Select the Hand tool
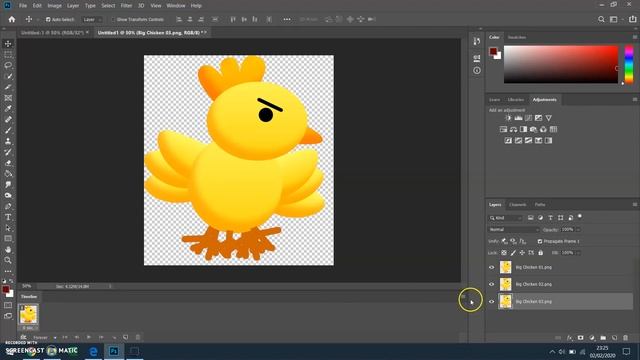 8,249
